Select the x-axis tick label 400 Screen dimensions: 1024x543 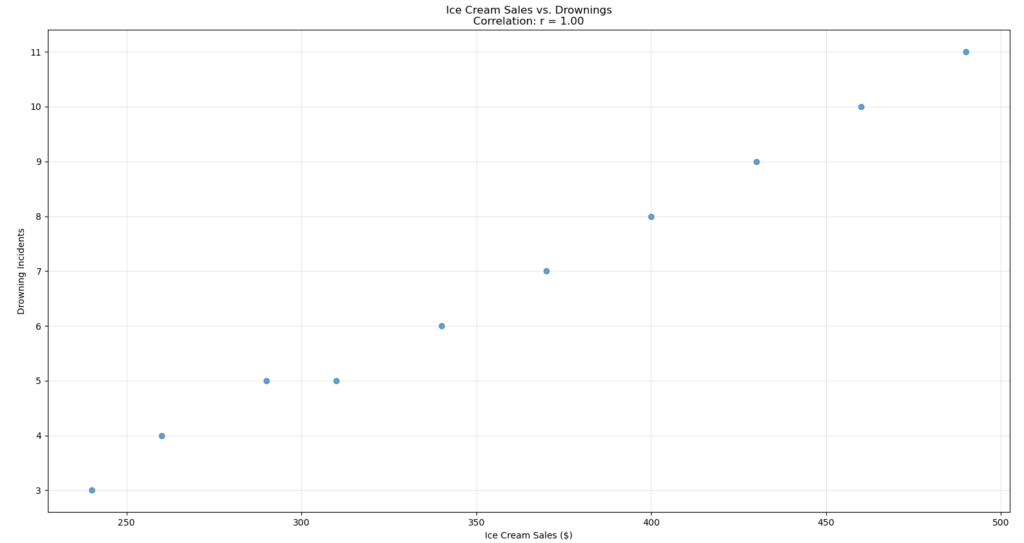click(651, 523)
